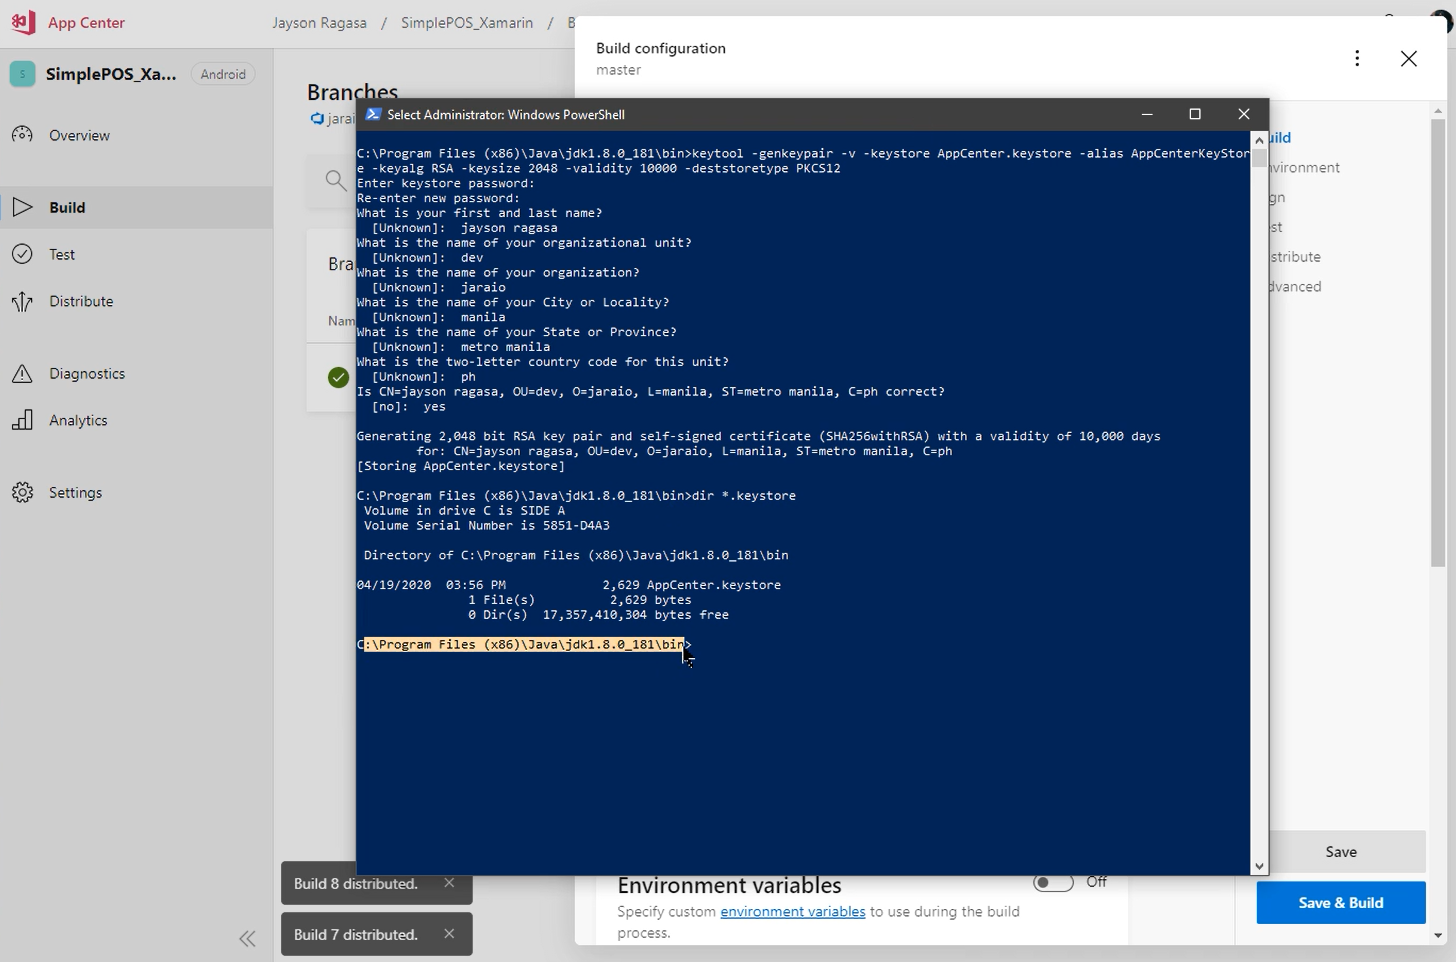Collapse the sidebar with double chevron
This screenshot has height=962, width=1456.
(248, 938)
